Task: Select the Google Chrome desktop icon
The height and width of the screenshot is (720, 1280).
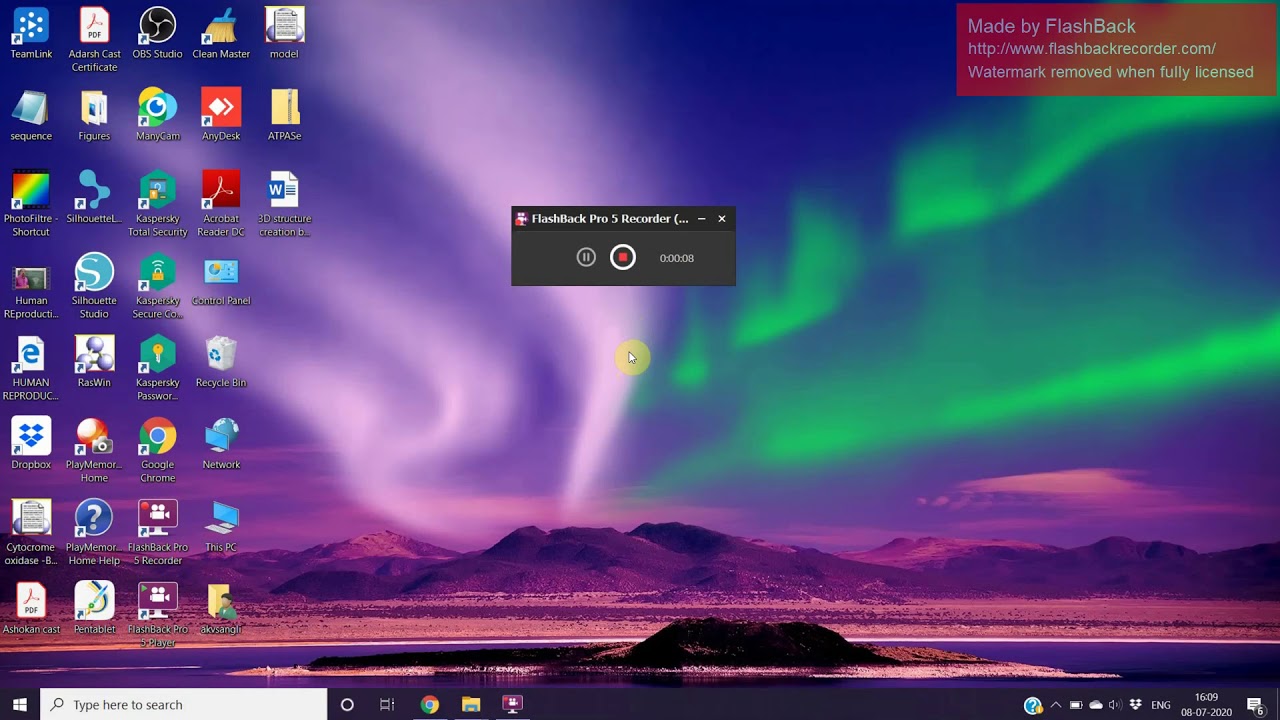Action: (x=157, y=450)
